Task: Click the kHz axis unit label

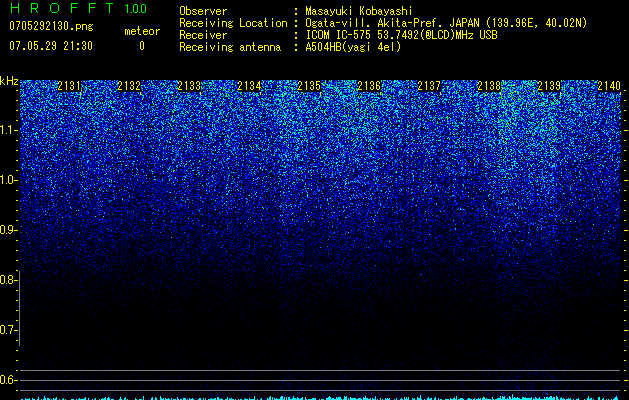Action: point(9,81)
